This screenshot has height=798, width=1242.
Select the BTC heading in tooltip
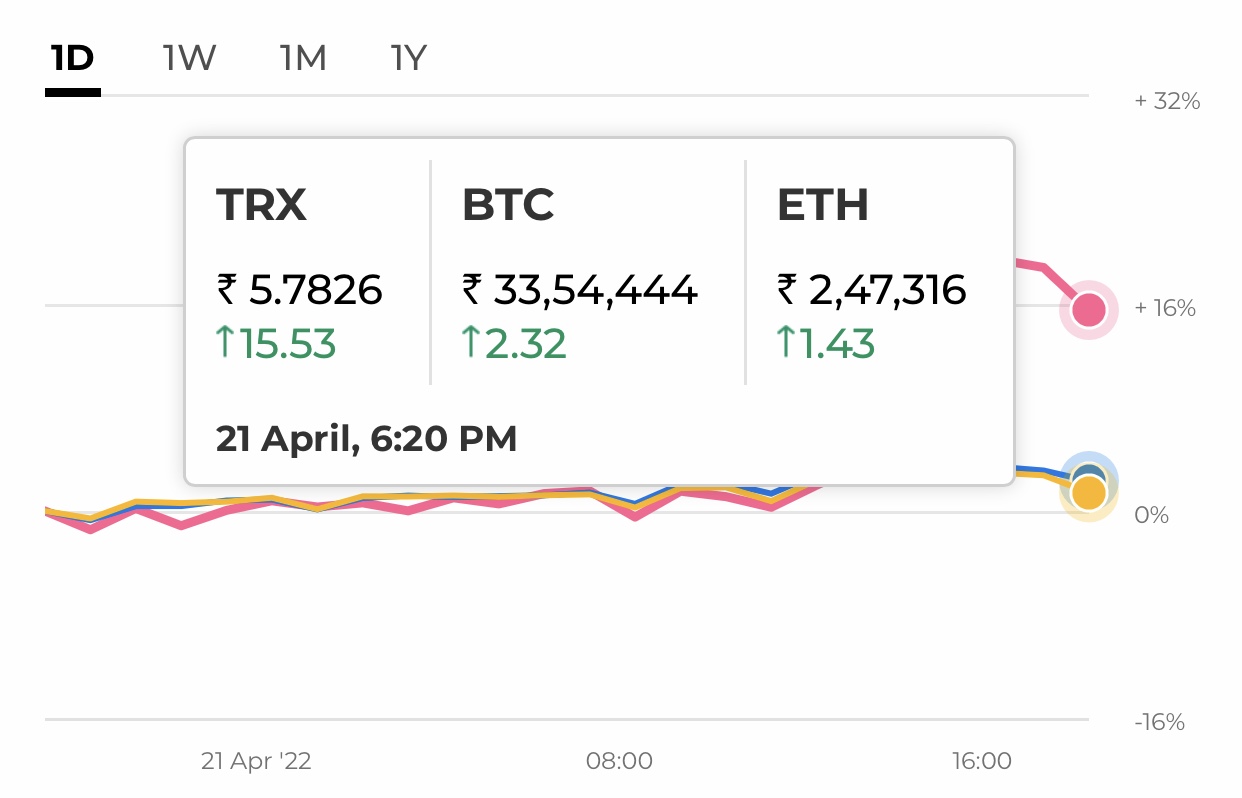pos(508,205)
